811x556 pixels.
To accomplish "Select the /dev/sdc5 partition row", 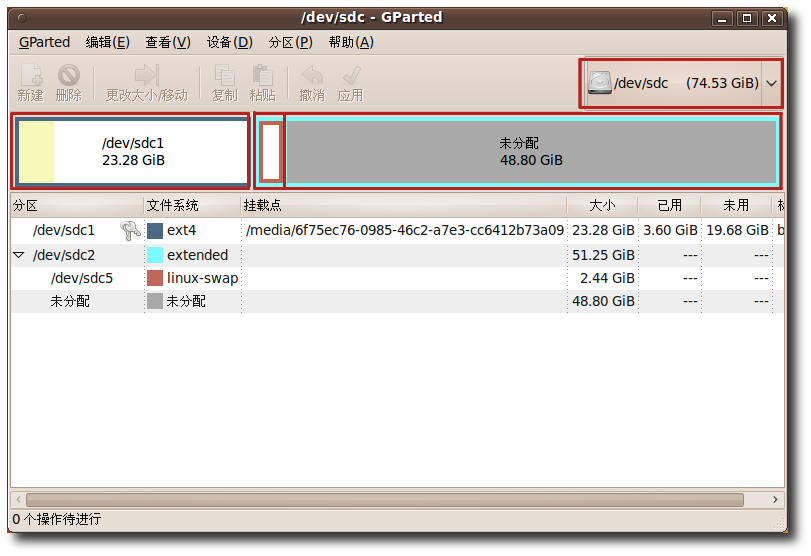I will [397, 278].
